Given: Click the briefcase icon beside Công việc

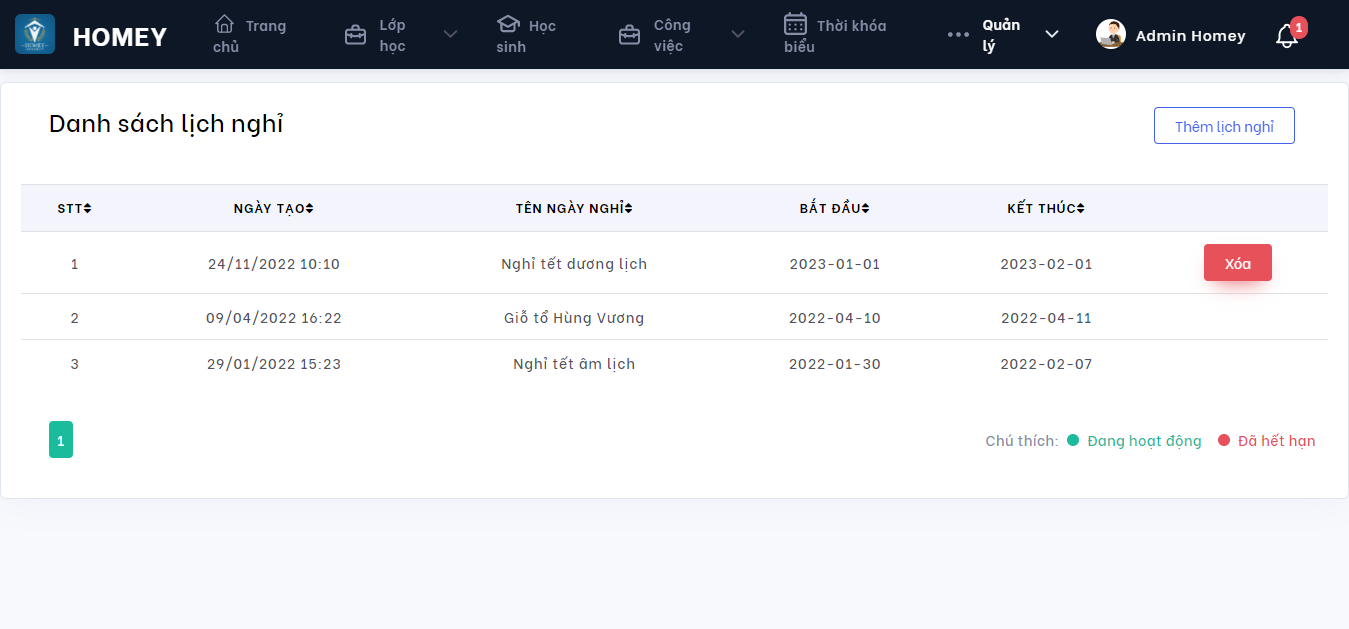Looking at the screenshot, I should tap(629, 35).
